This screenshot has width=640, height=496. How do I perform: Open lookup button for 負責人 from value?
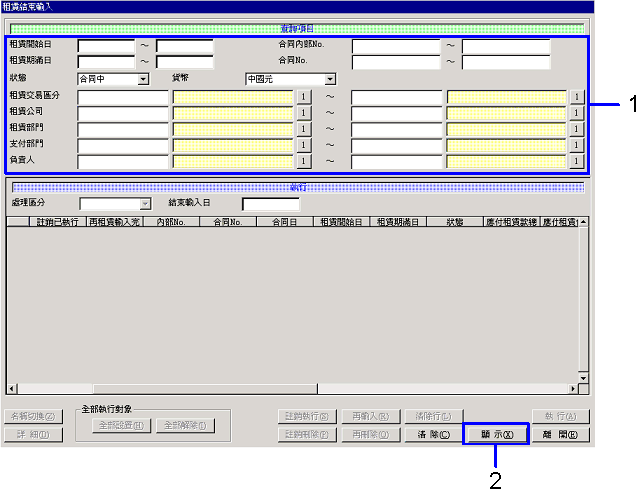304,161
